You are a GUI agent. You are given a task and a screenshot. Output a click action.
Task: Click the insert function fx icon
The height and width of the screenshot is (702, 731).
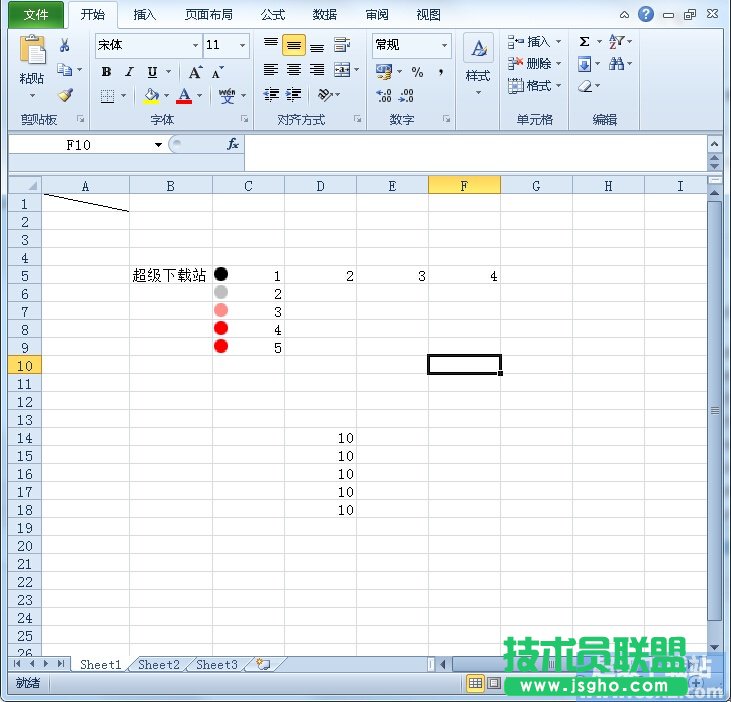click(x=232, y=144)
